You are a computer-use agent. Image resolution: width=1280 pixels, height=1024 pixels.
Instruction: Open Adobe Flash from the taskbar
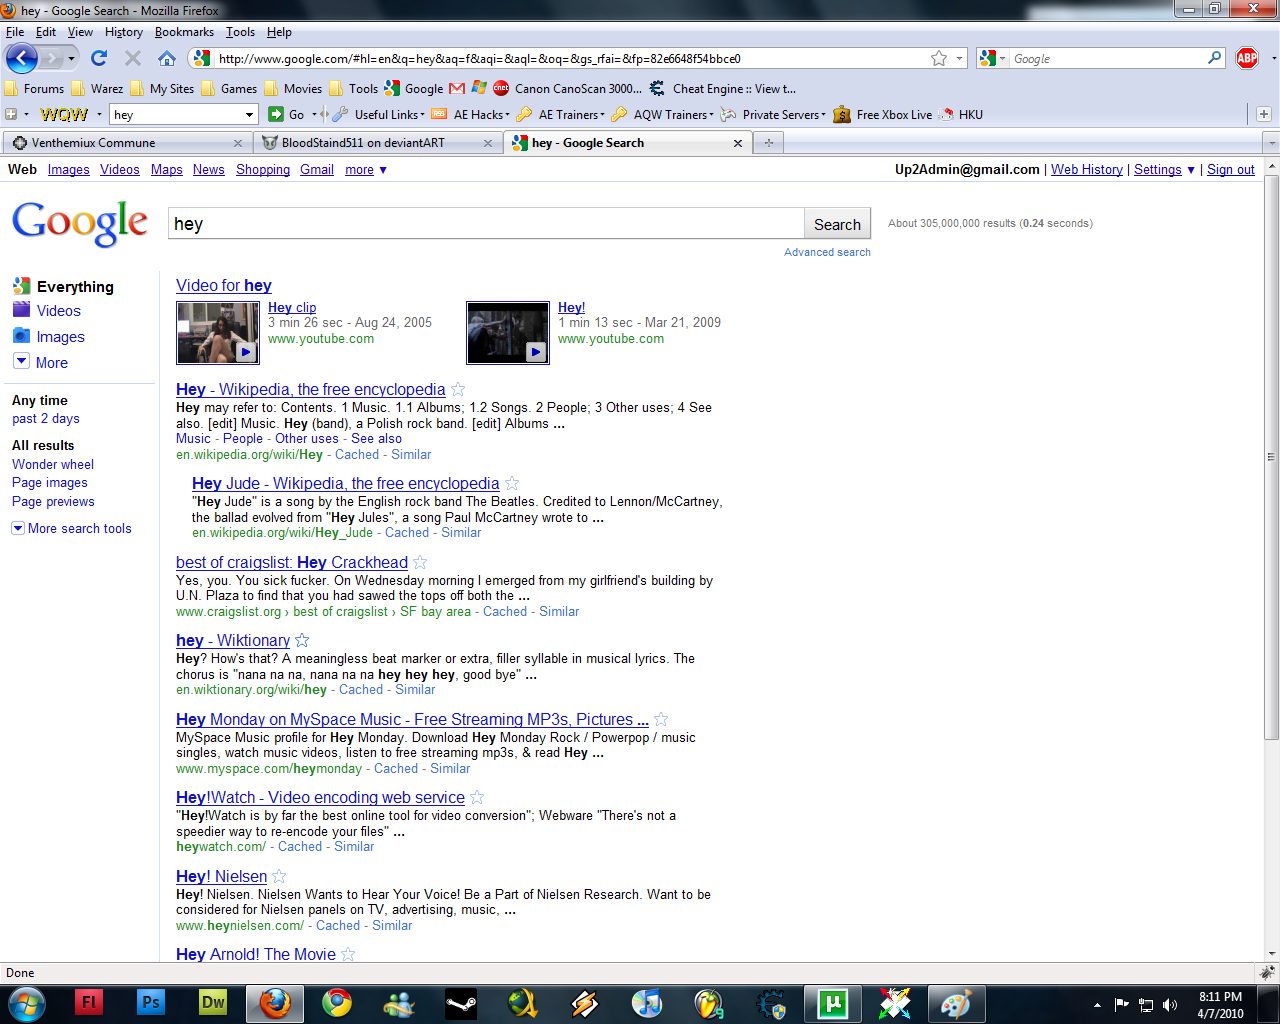89,1003
